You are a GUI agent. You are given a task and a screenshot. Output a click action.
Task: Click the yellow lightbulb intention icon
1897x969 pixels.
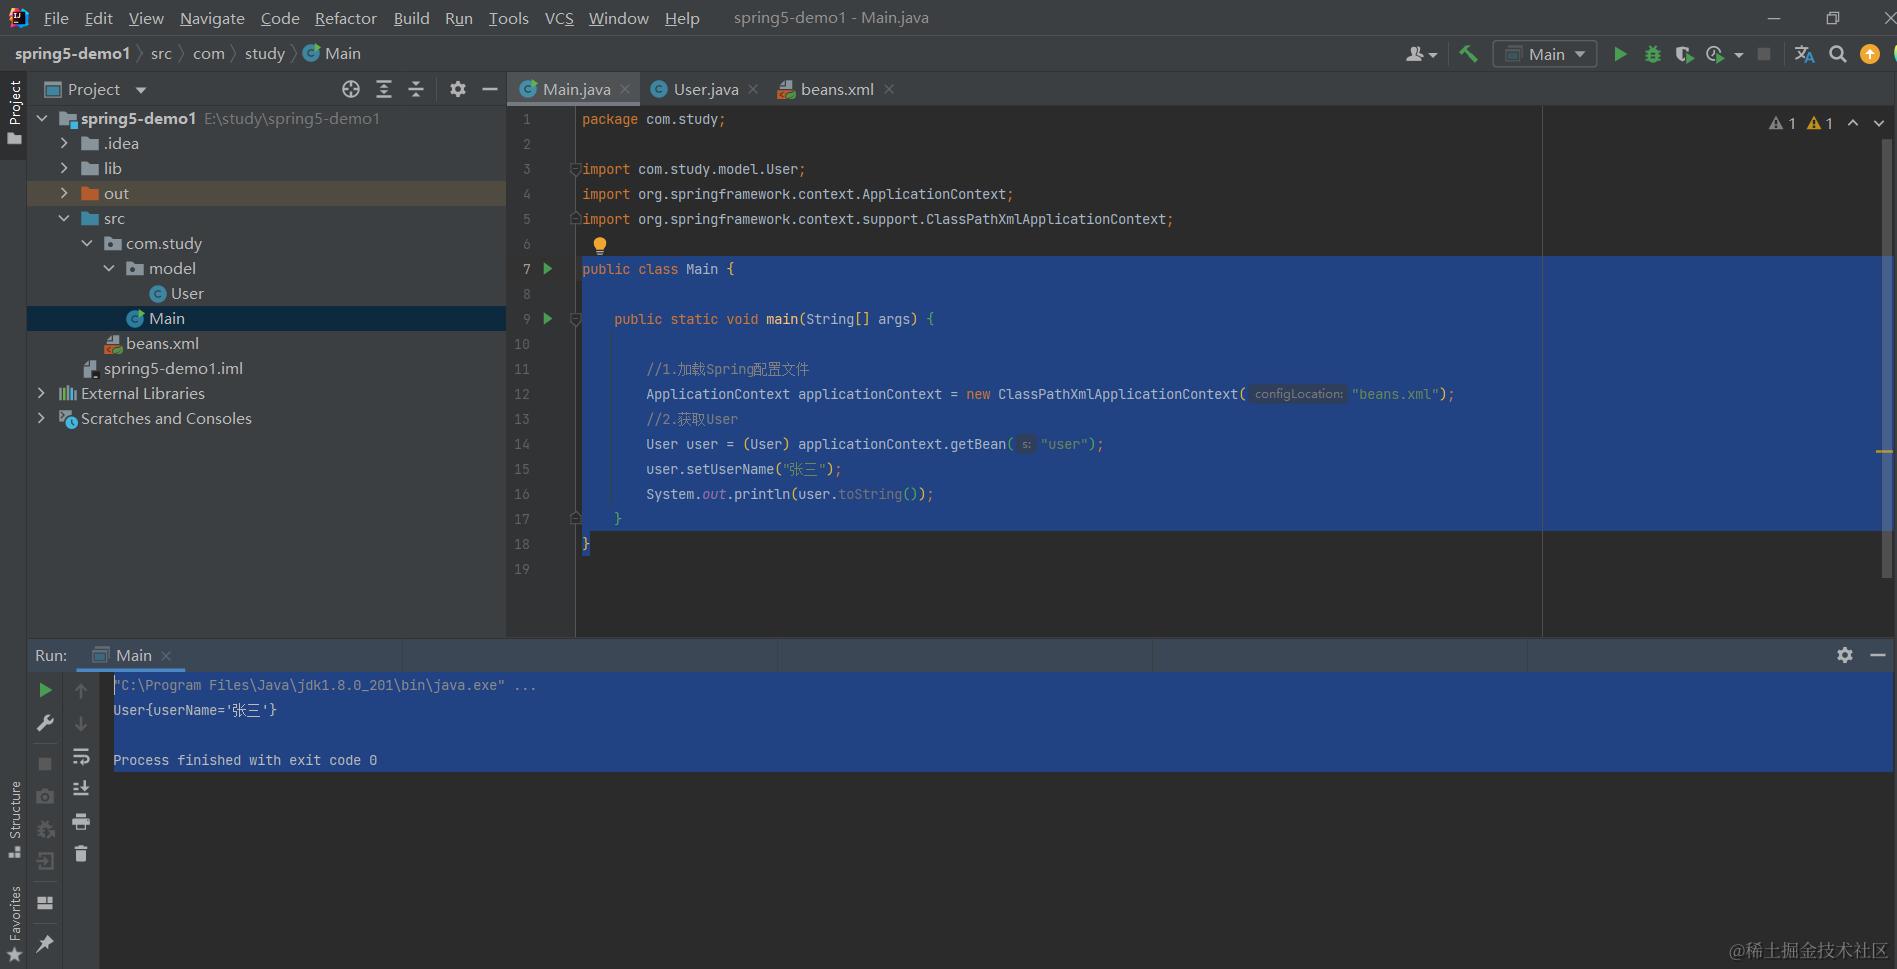point(600,245)
